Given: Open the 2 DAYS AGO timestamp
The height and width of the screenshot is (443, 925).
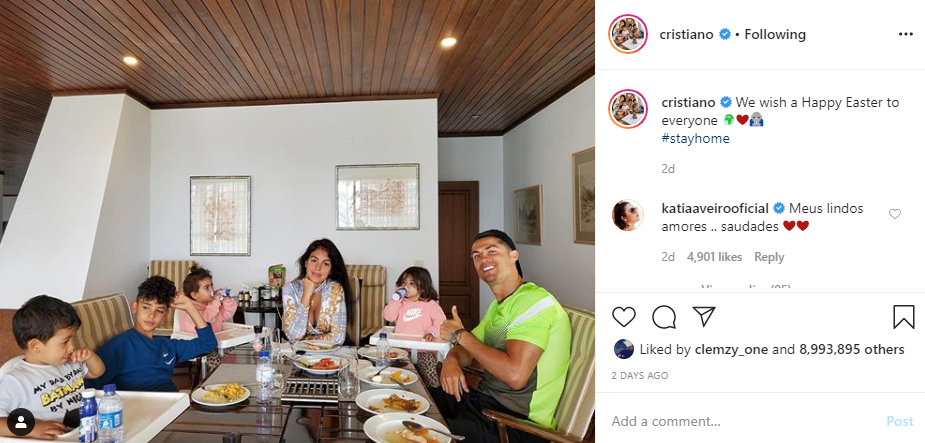Looking at the screenshot, I should click(639, 376).
